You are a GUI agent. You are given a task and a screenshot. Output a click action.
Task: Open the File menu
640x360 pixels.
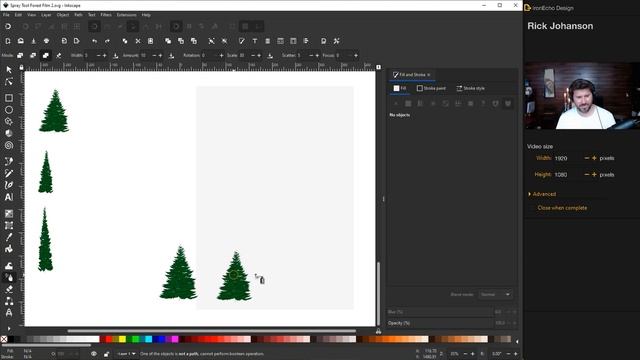point(6,15)
